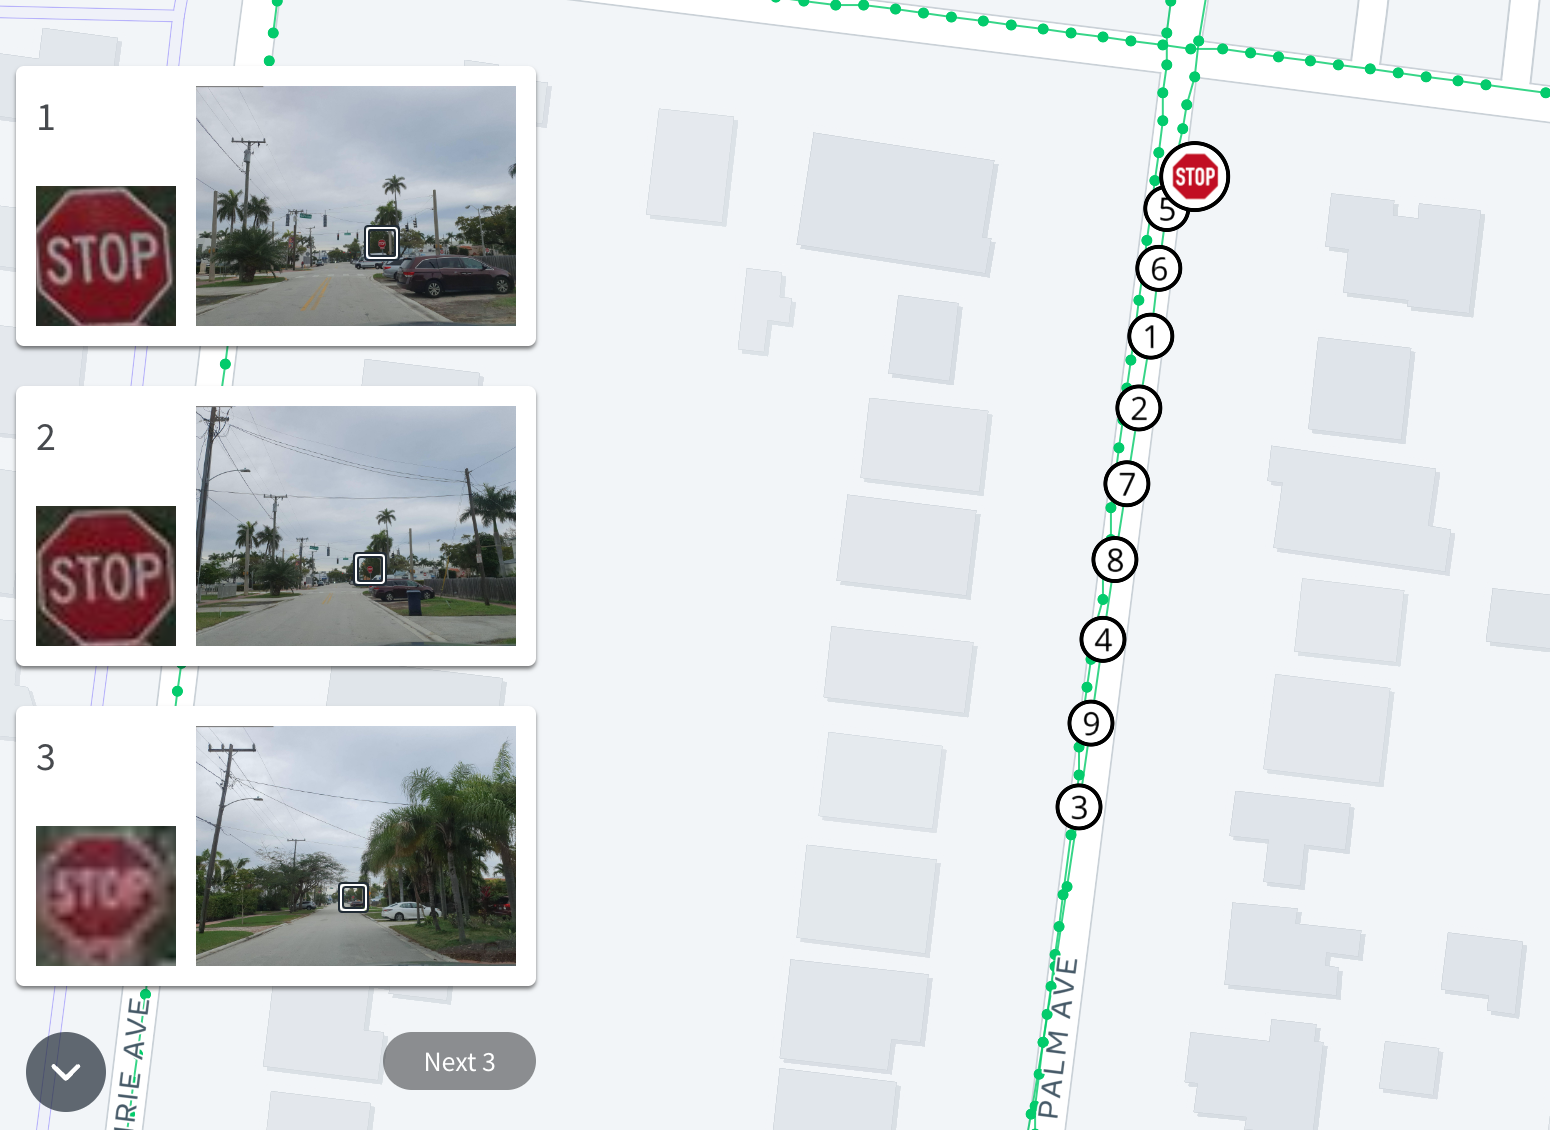Choose map marker number 8
Image resolution: width=1550 pixels, height=1130 pixels.
1115,560
